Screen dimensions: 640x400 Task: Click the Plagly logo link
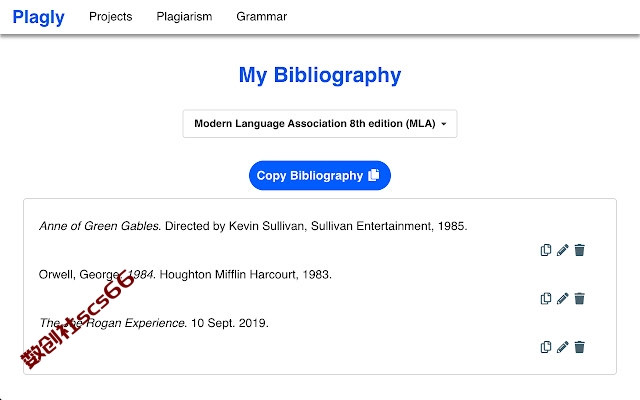[x=38, y=17]
